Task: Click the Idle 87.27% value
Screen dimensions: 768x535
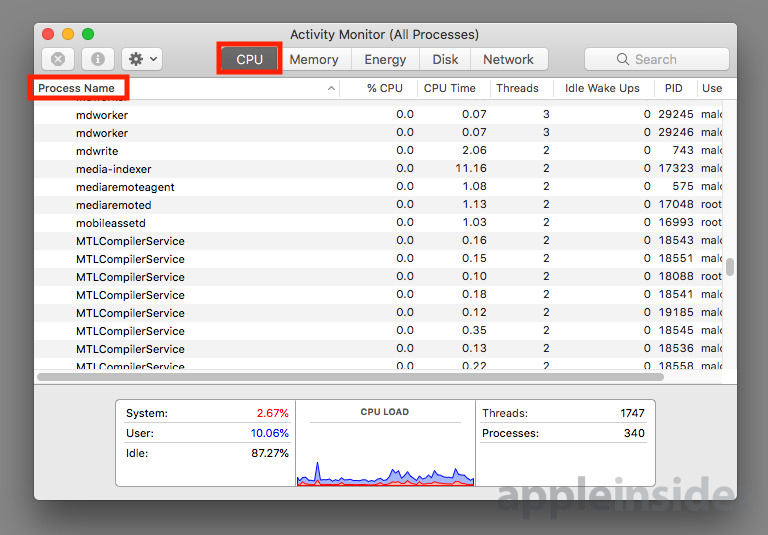Action: click(x=270, y=453)
